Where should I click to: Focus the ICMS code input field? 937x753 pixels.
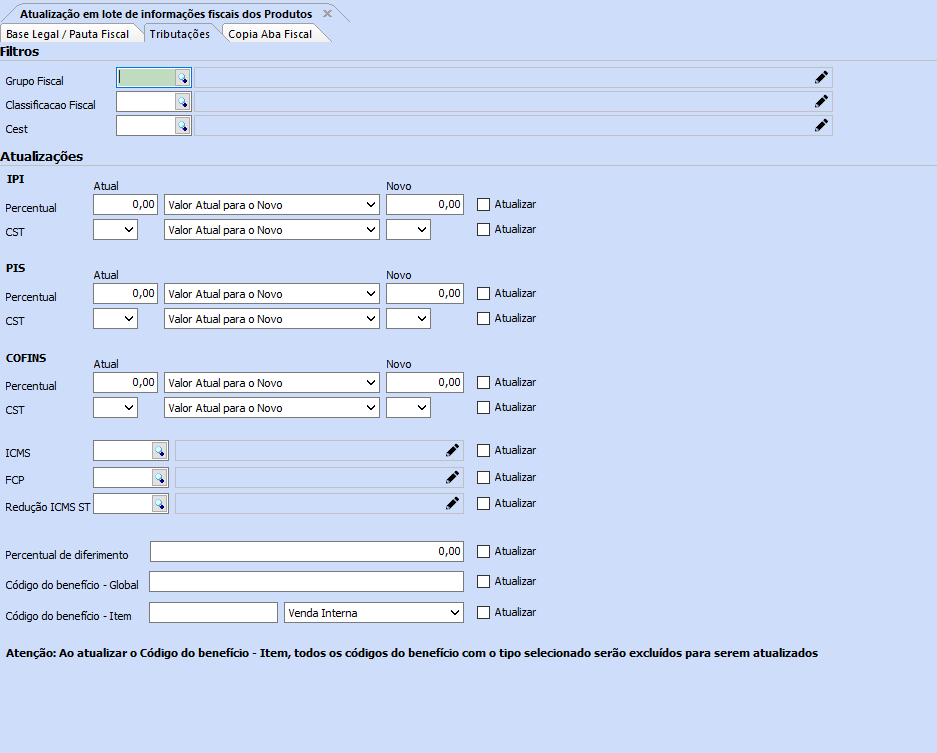pos(123,451)
